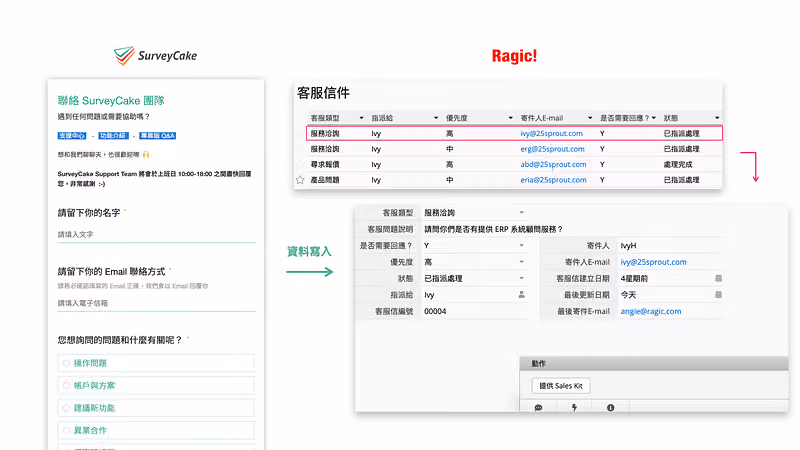The width and height of the screenshot is (800, 450).
Task: Open the 指派給 column filter arrow
Action: pos(436,118)
